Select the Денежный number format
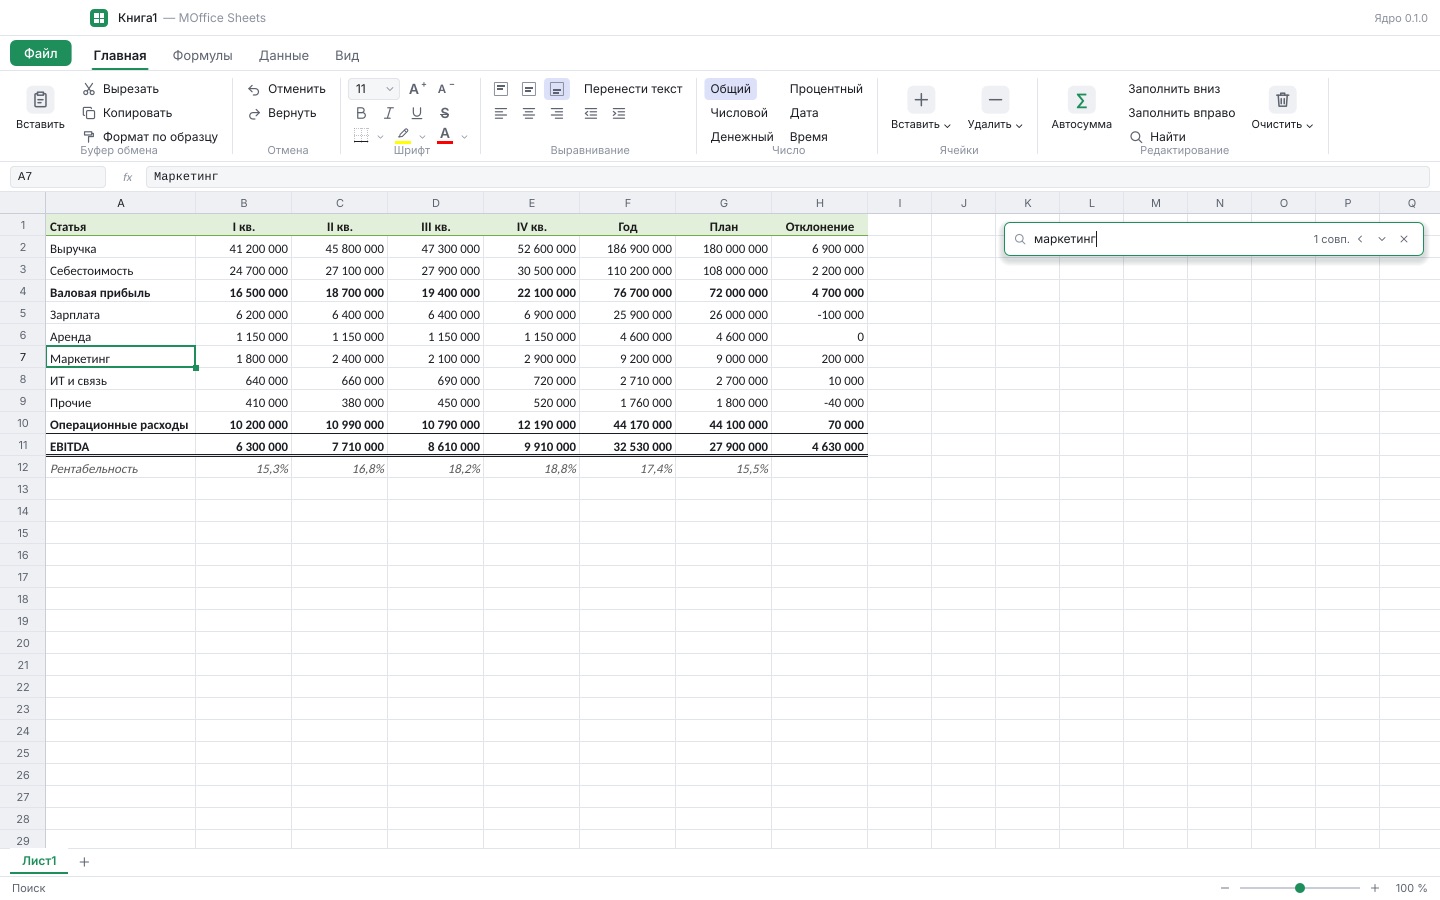Screen dimensions: 1440x900 (742, 137)
